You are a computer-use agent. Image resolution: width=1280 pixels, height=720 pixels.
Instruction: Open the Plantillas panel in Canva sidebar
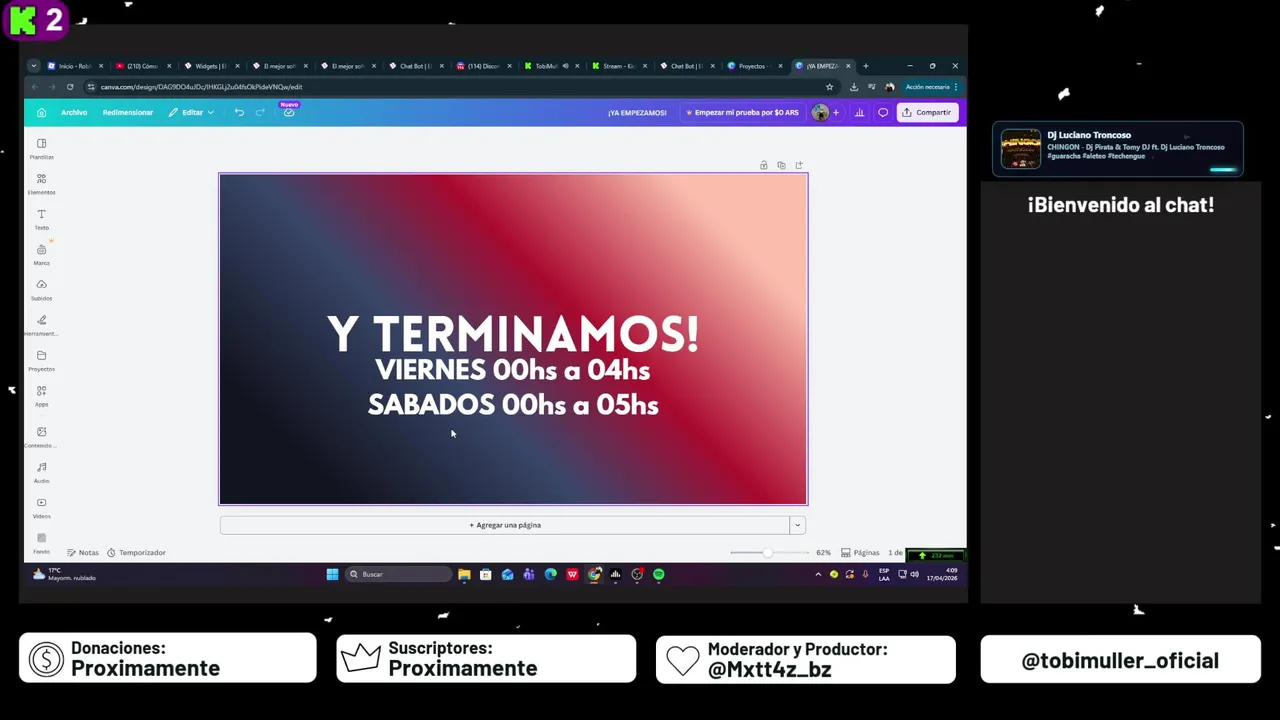(41, 148)
